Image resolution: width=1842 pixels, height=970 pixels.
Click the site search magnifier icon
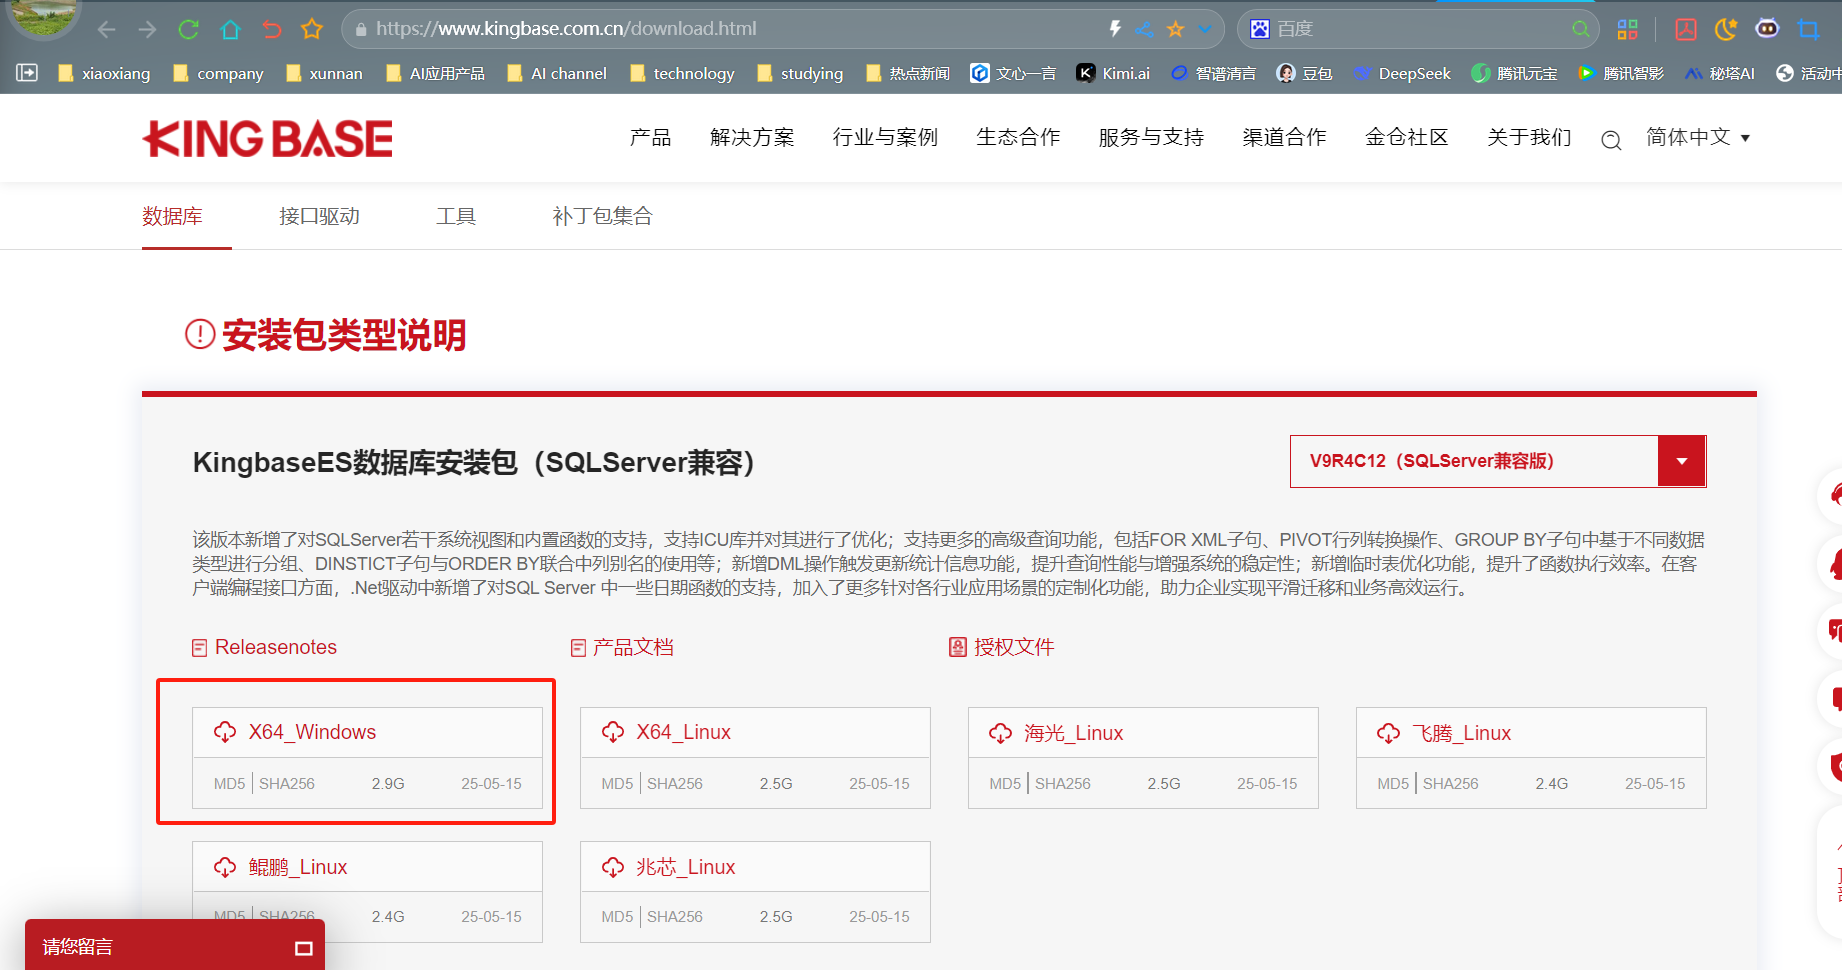click(x=1610, y=140)
